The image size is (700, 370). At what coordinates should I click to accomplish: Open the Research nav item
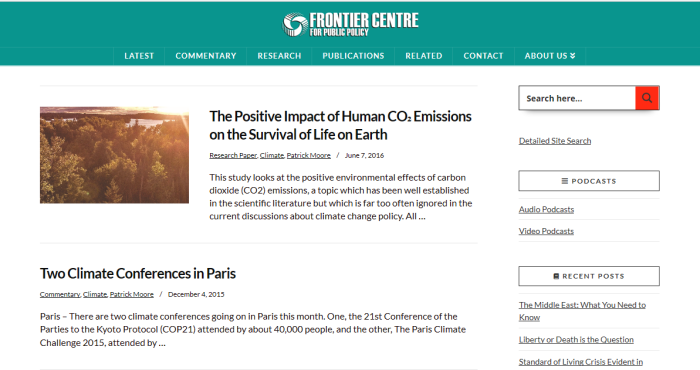[x=279, y=56]
